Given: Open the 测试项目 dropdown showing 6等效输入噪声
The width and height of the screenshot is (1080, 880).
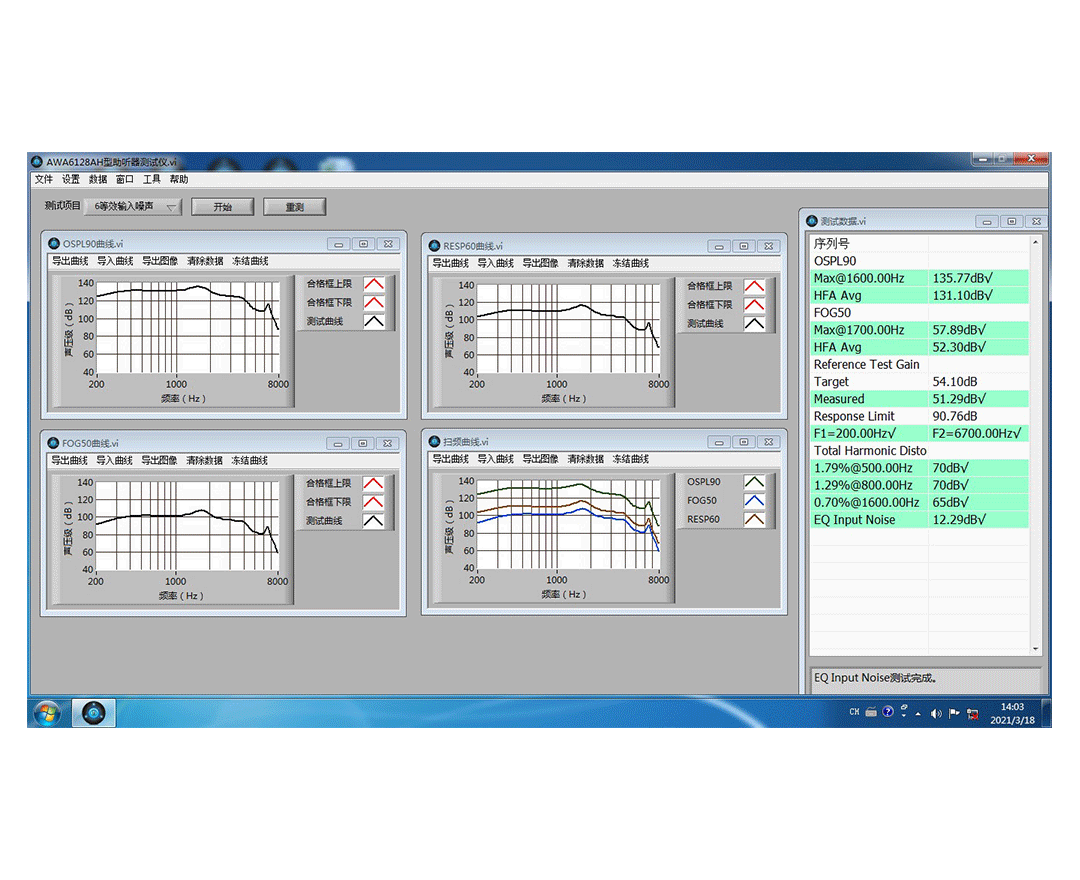Looking at the screenshot, I should click(x=132, y=207).
